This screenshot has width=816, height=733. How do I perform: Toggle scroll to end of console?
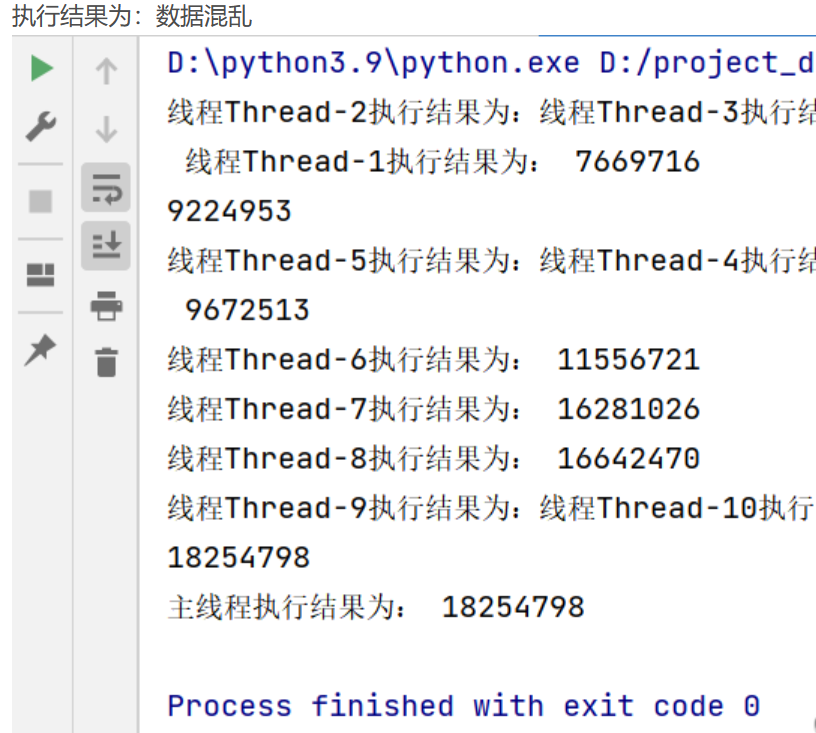(x=106, y=245)
